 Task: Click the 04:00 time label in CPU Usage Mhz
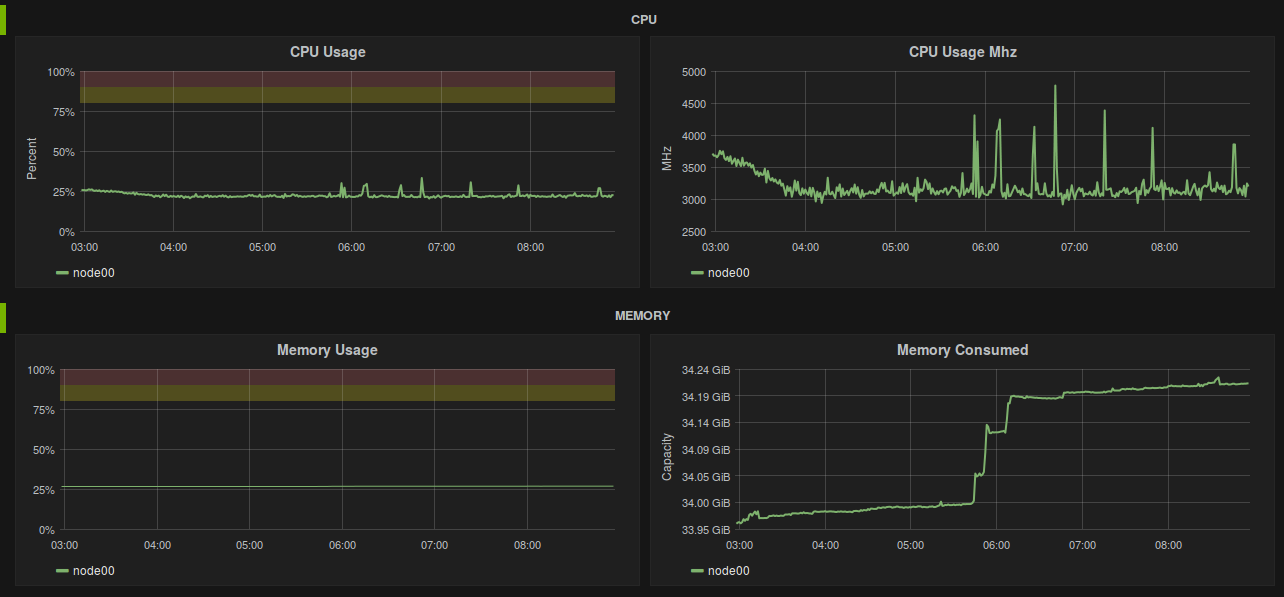805,247
